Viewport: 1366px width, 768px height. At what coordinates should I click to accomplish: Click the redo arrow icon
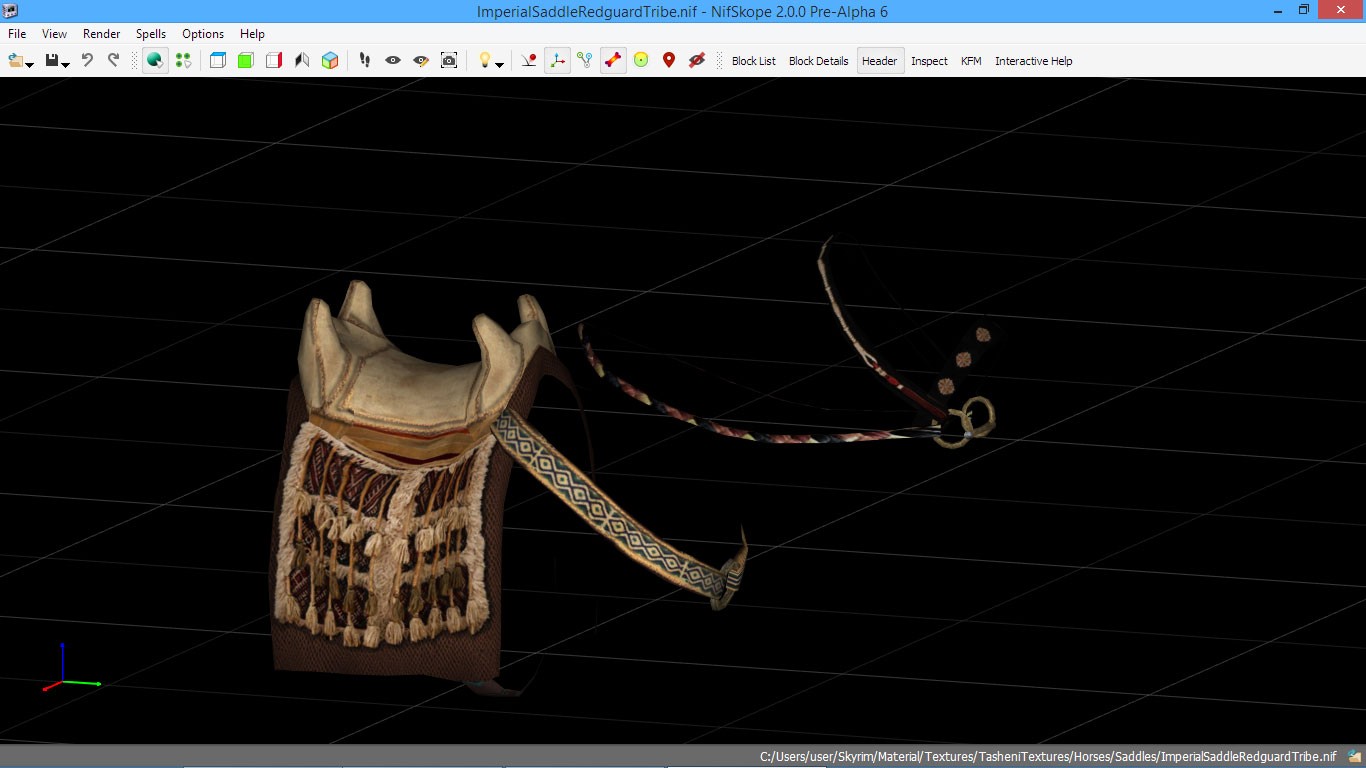click(x=113, y=61)
